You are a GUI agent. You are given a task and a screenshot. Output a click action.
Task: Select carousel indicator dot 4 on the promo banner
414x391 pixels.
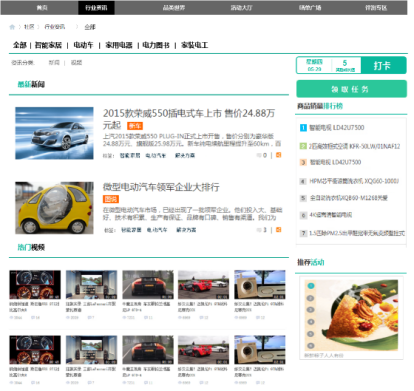pos(311,322)
